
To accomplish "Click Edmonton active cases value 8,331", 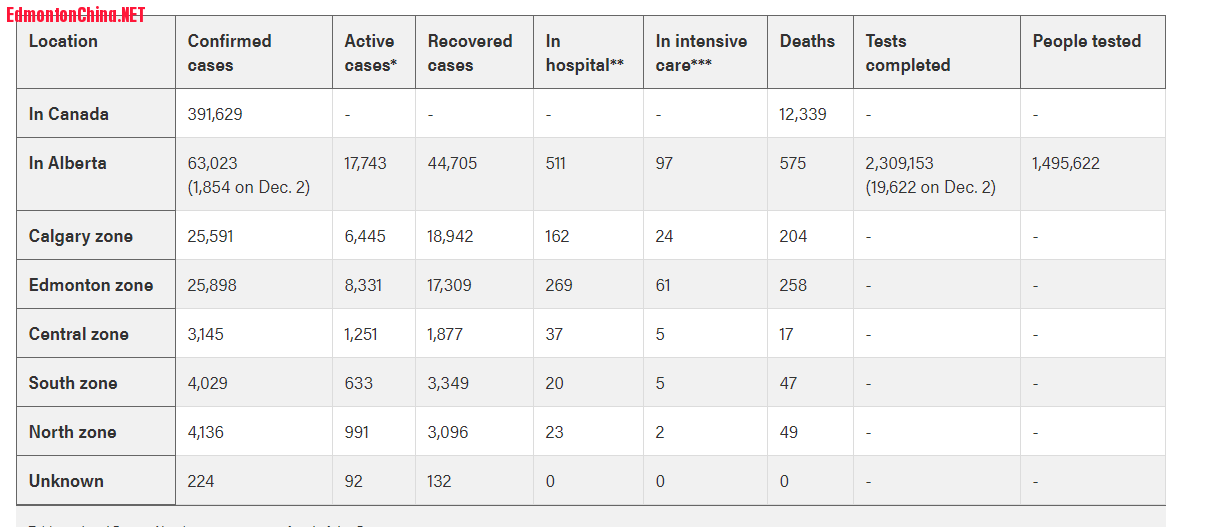I will pos(361,285).
